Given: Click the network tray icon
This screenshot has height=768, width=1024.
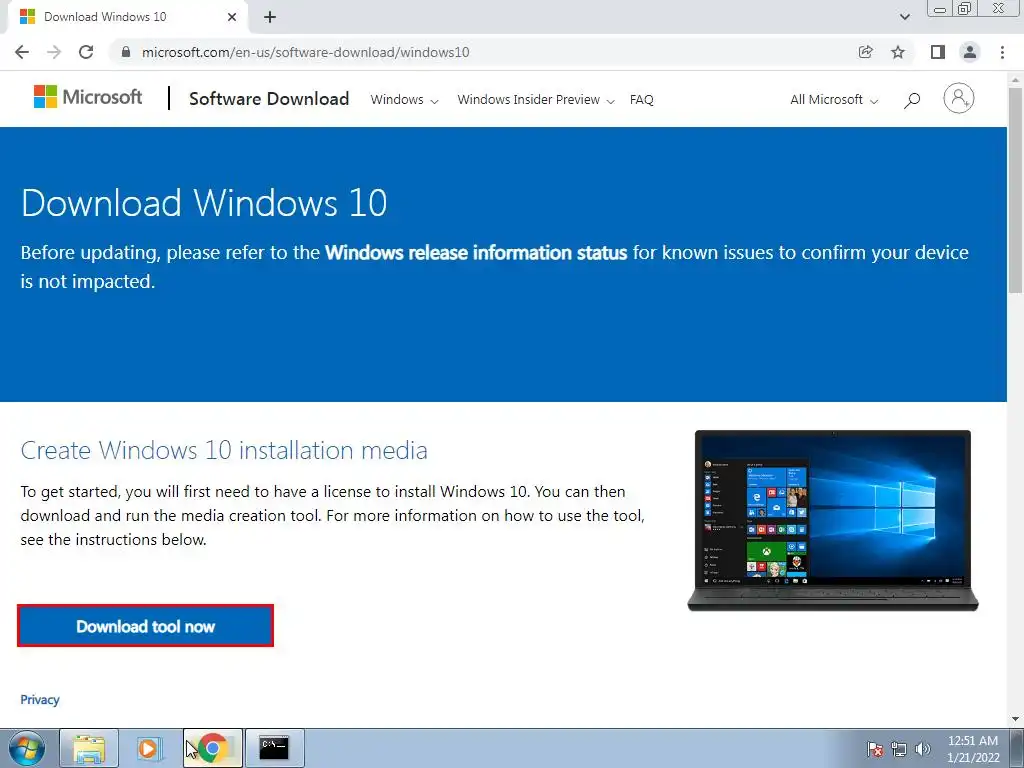Looking at the screenshot, I should click(x=899, y=750).
